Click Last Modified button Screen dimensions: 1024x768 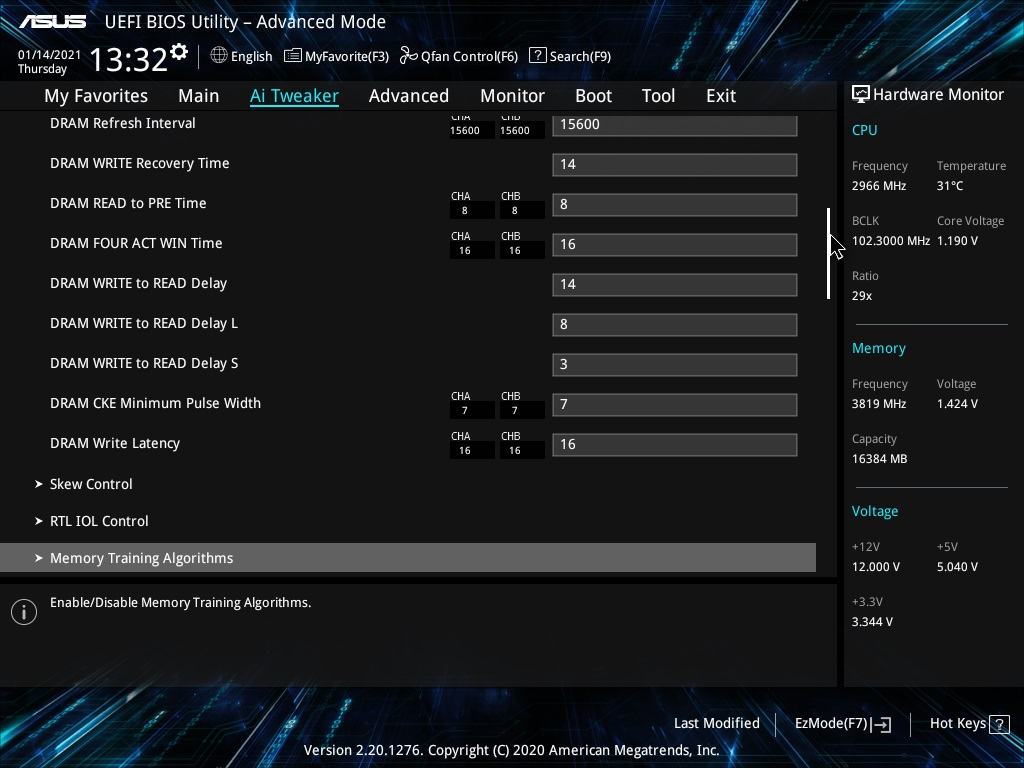(x=716, y=724)
